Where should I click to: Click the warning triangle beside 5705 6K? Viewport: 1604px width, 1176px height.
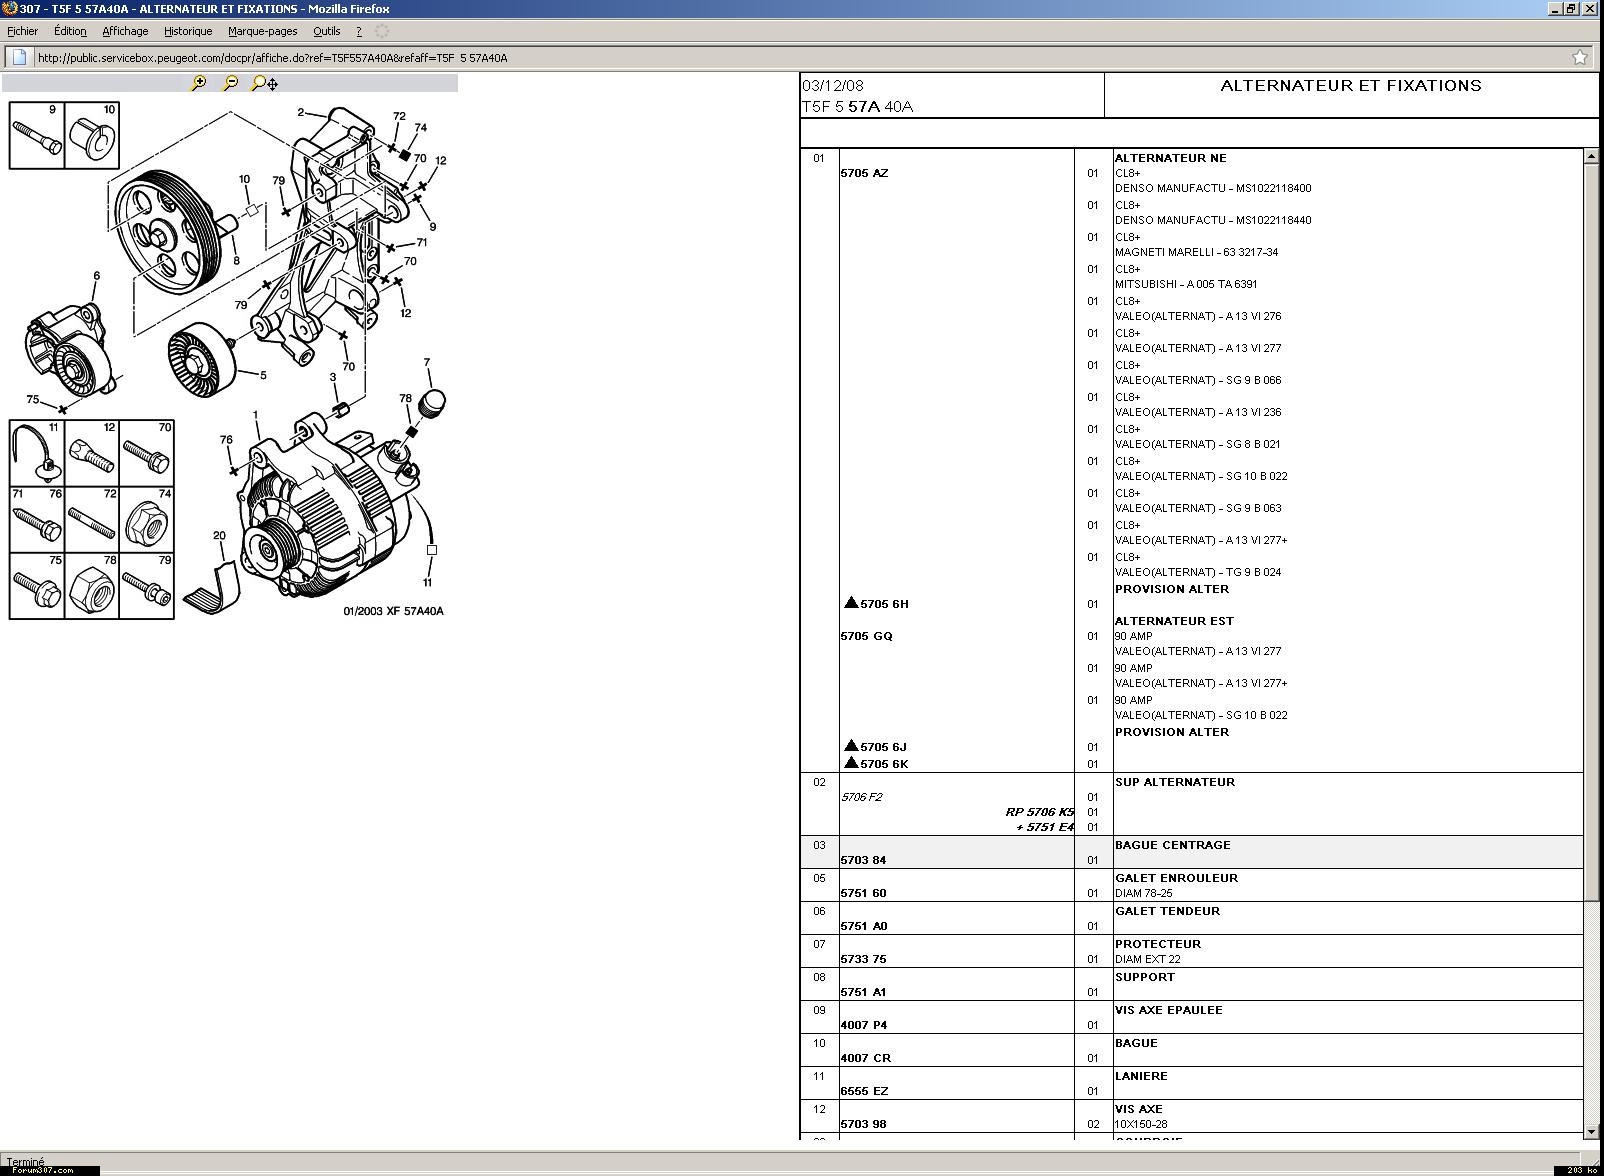click(x=851, y=762)
